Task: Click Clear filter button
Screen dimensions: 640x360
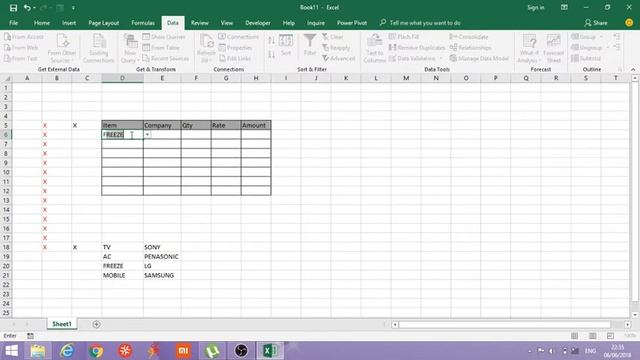Action: 332,37
